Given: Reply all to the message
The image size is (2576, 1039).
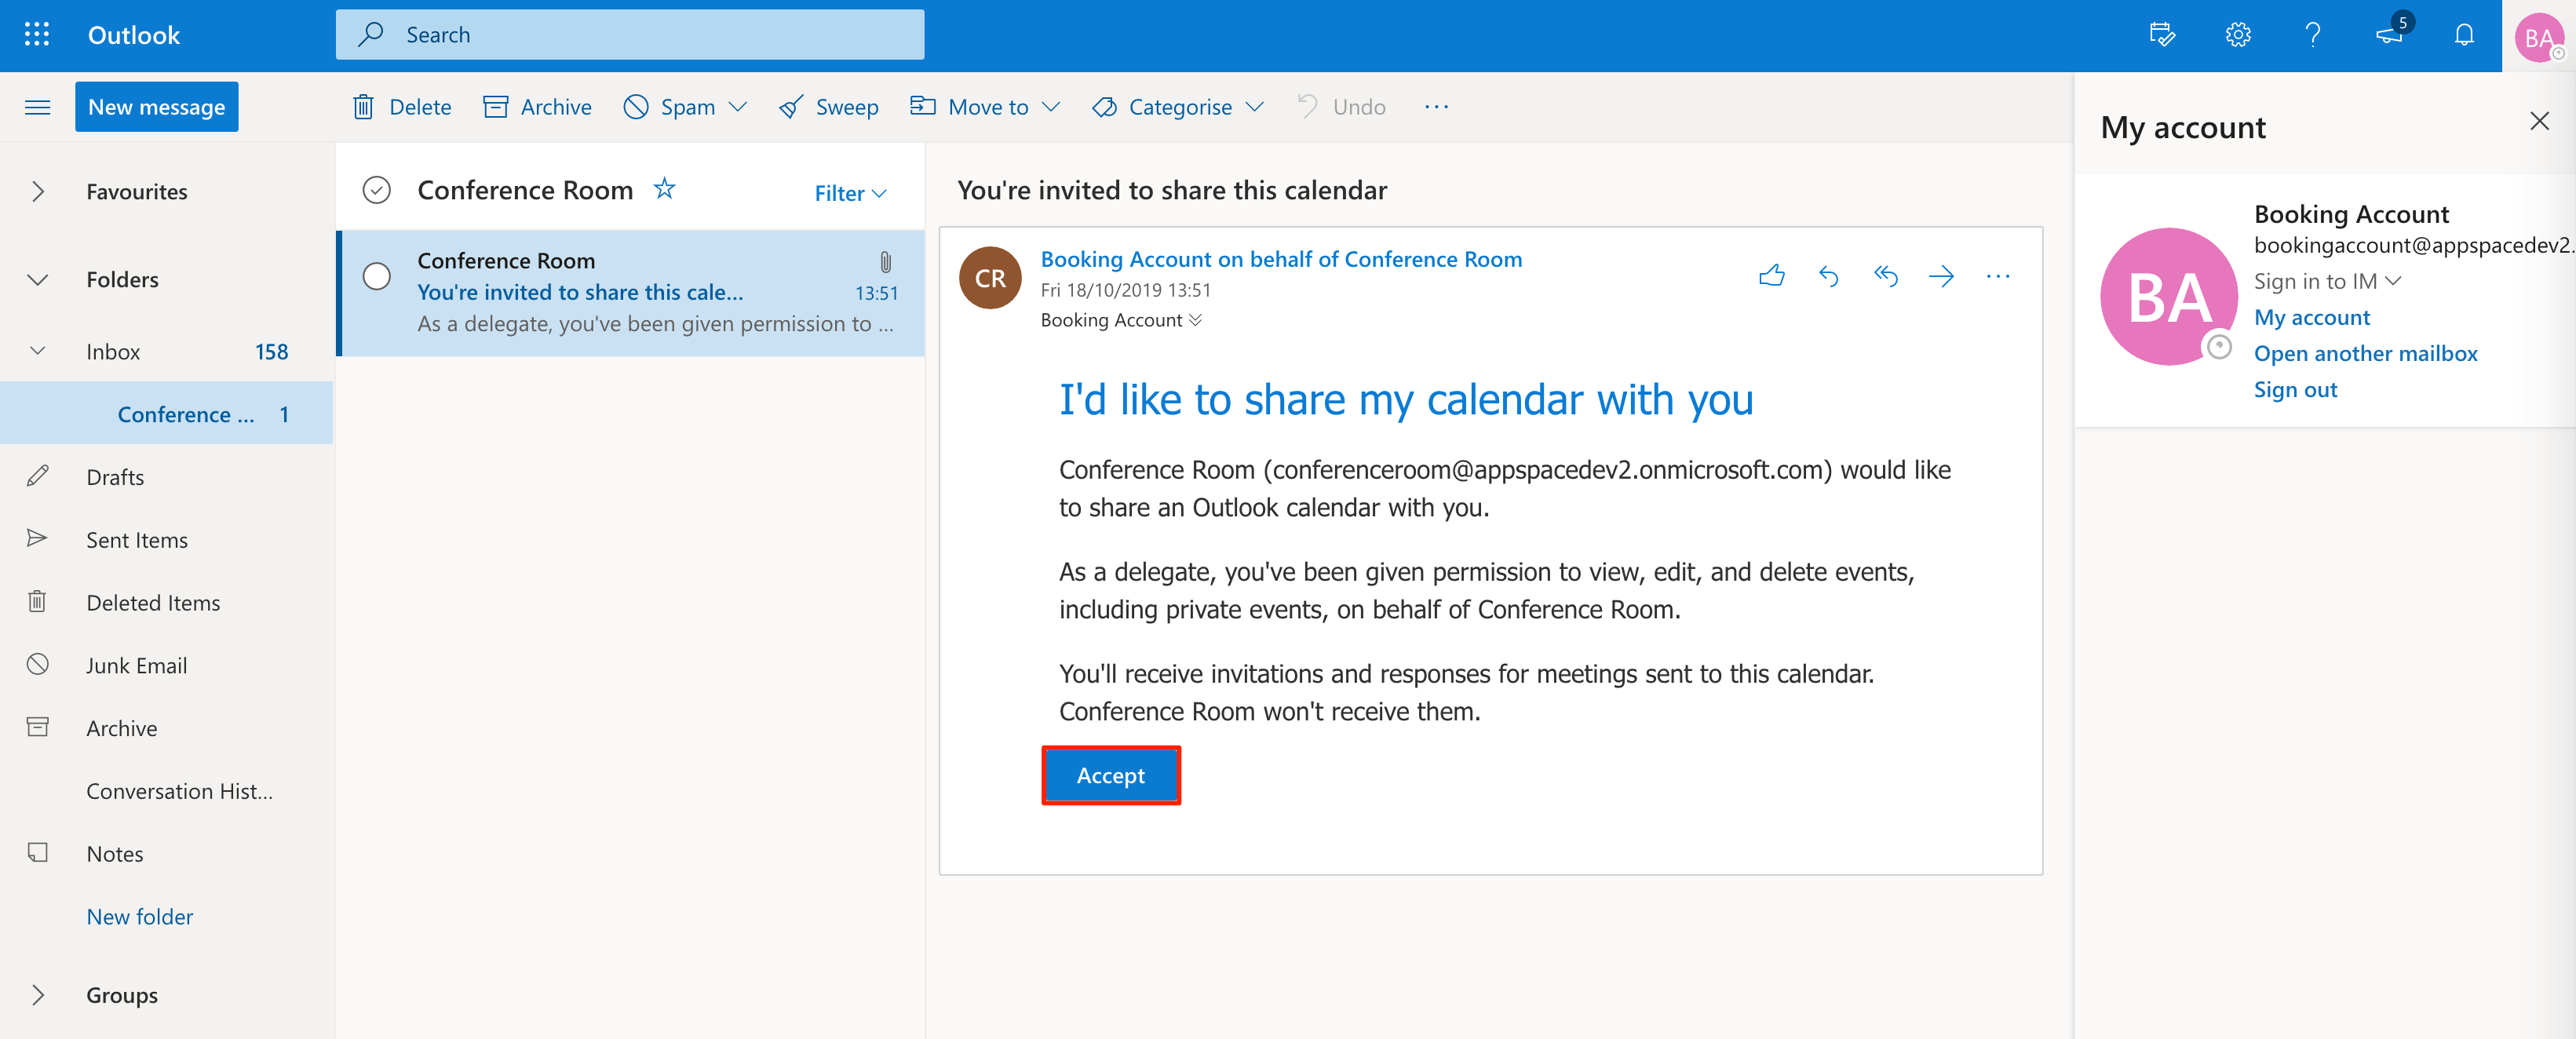Looking at the screenshot, I should [1886, 276].
